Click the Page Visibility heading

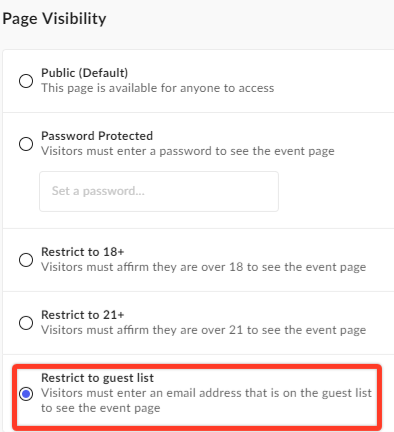(x=54, y=19)
